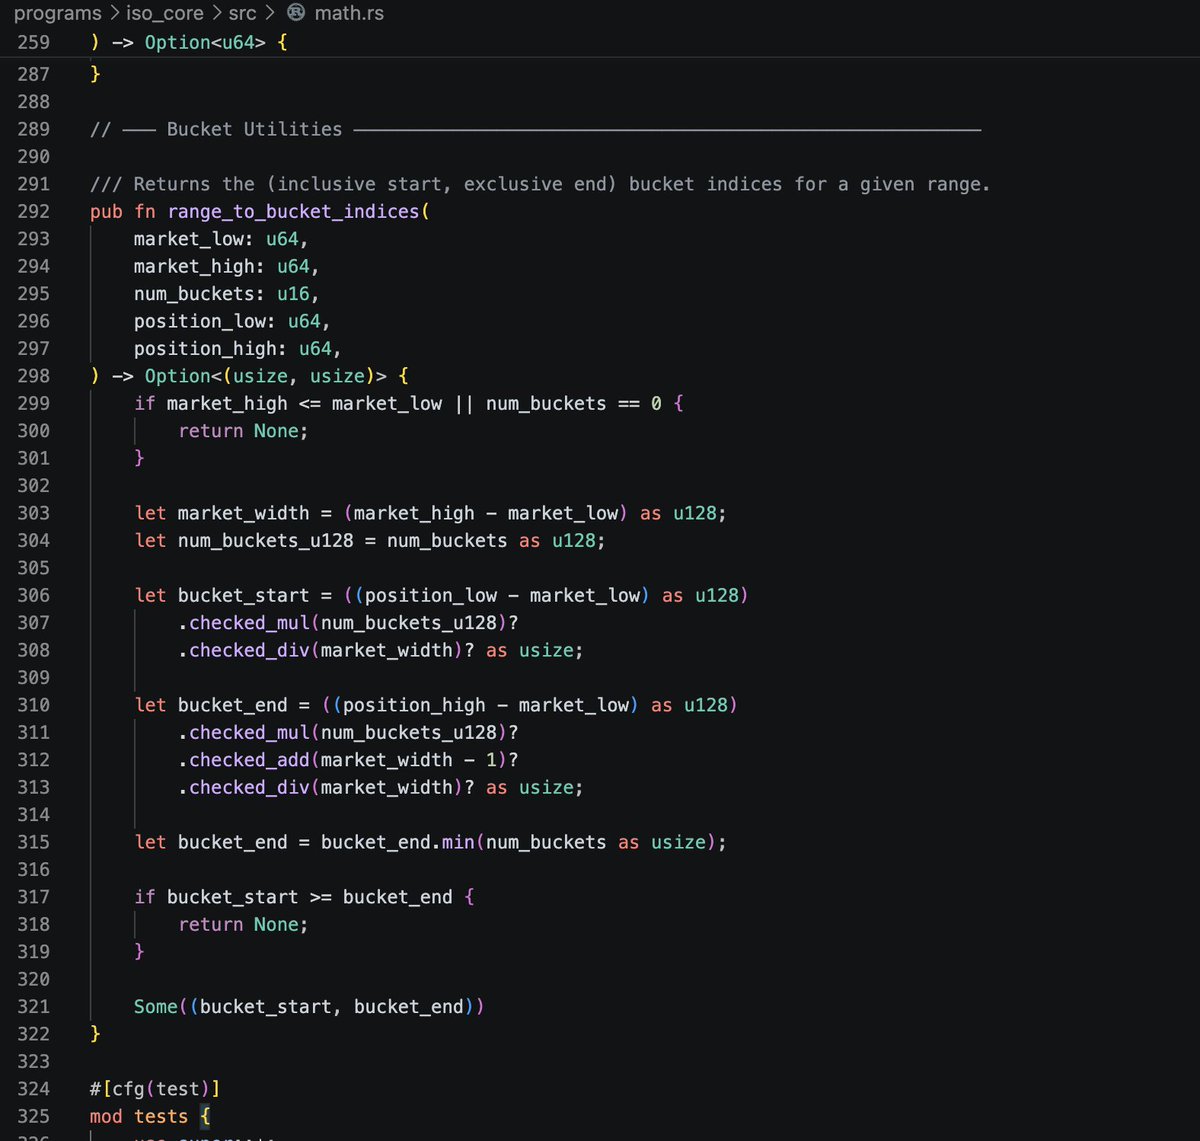The image size is (1200, 1141).
Task: Open the 'programs' breadcrumb segment
Action: click(x=58, y=13)
